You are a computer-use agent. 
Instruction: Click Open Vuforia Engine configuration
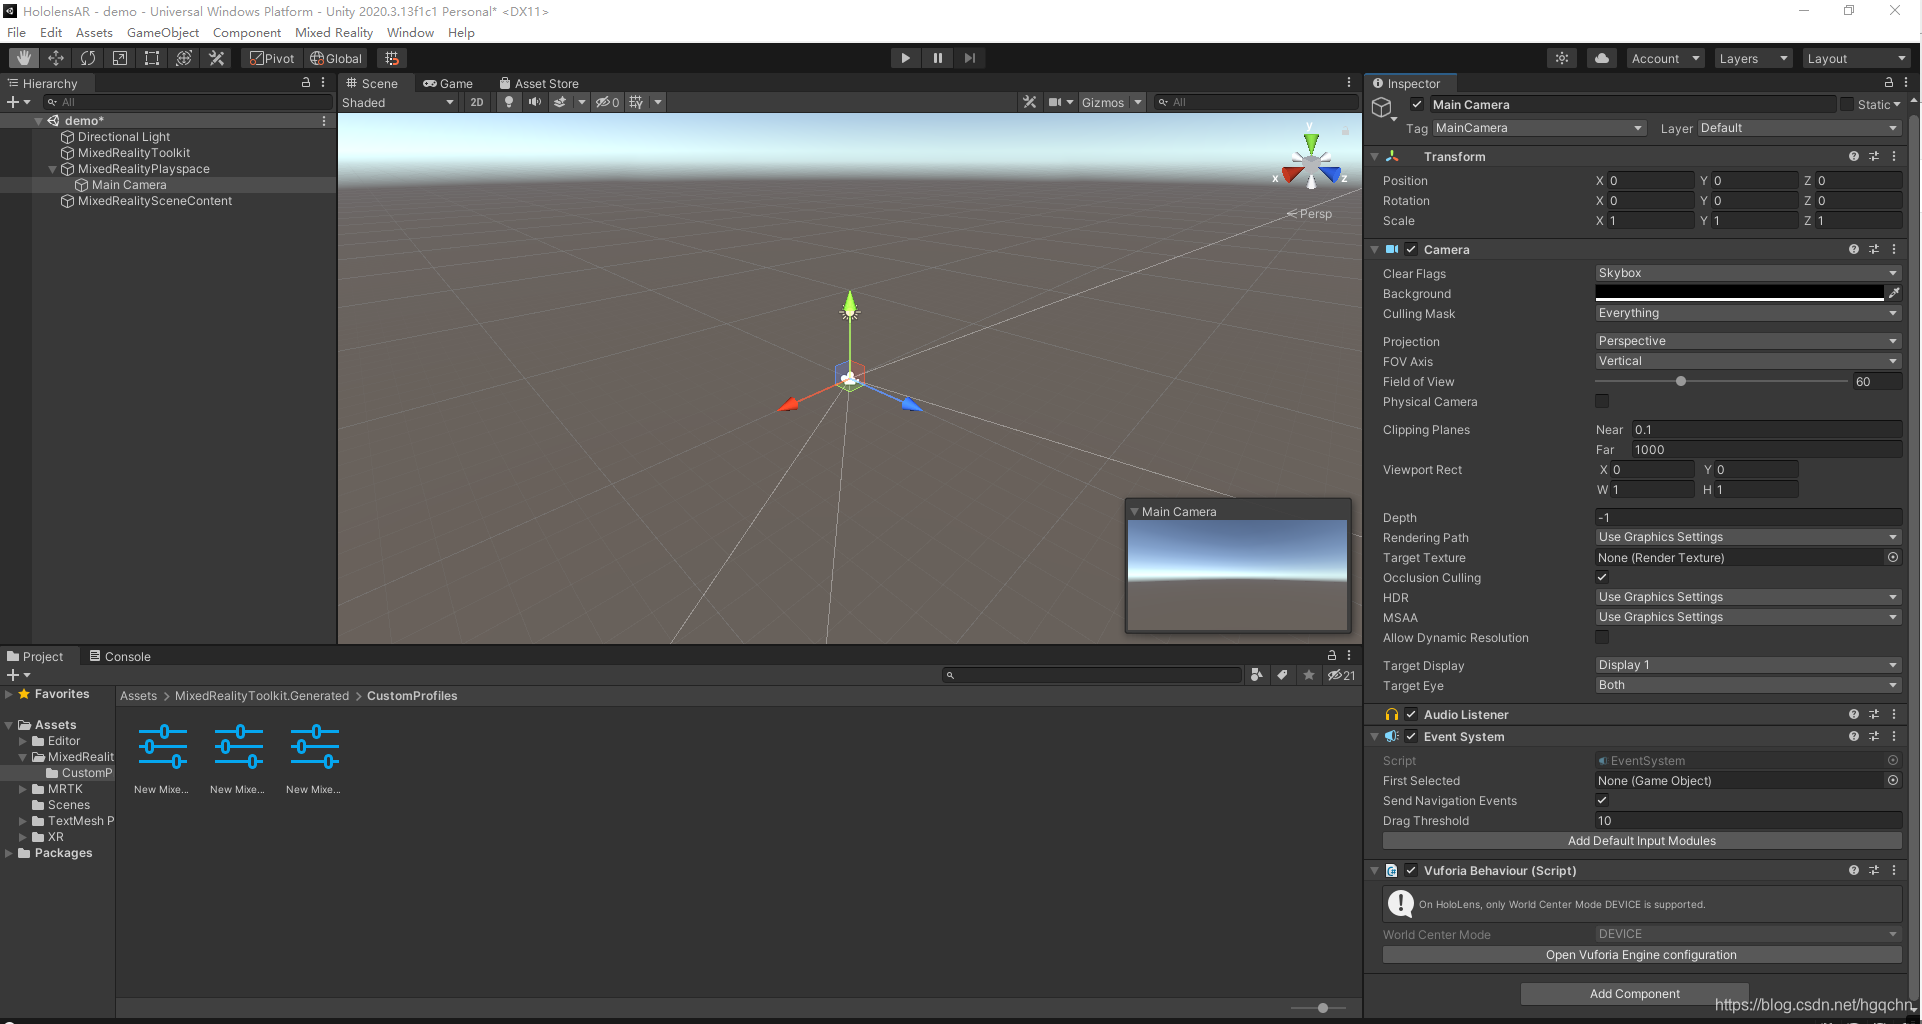tap(1640, 955)
